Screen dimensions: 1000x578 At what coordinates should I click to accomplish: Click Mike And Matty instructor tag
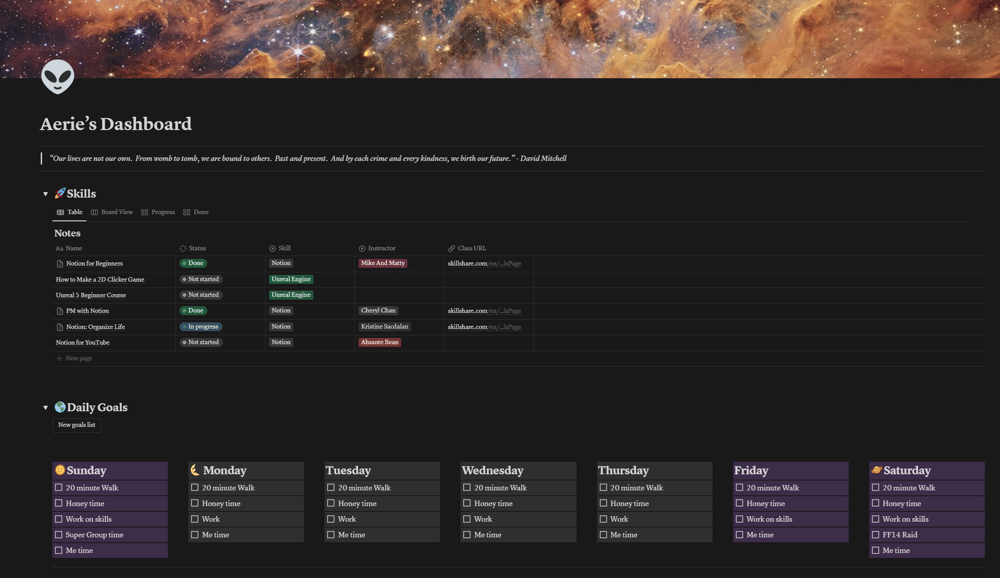(383, 263)
